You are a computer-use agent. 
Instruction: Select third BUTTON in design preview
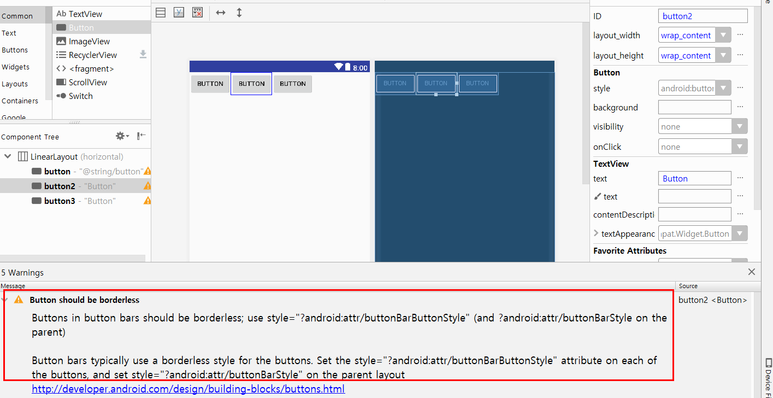coord(293,84)
